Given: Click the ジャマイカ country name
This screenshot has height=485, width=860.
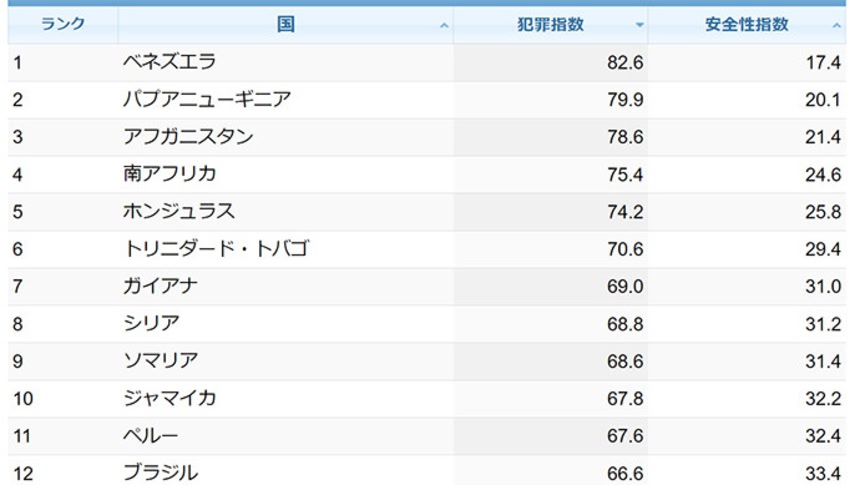Looking at the screenshot, I should (x=169, y=398).
